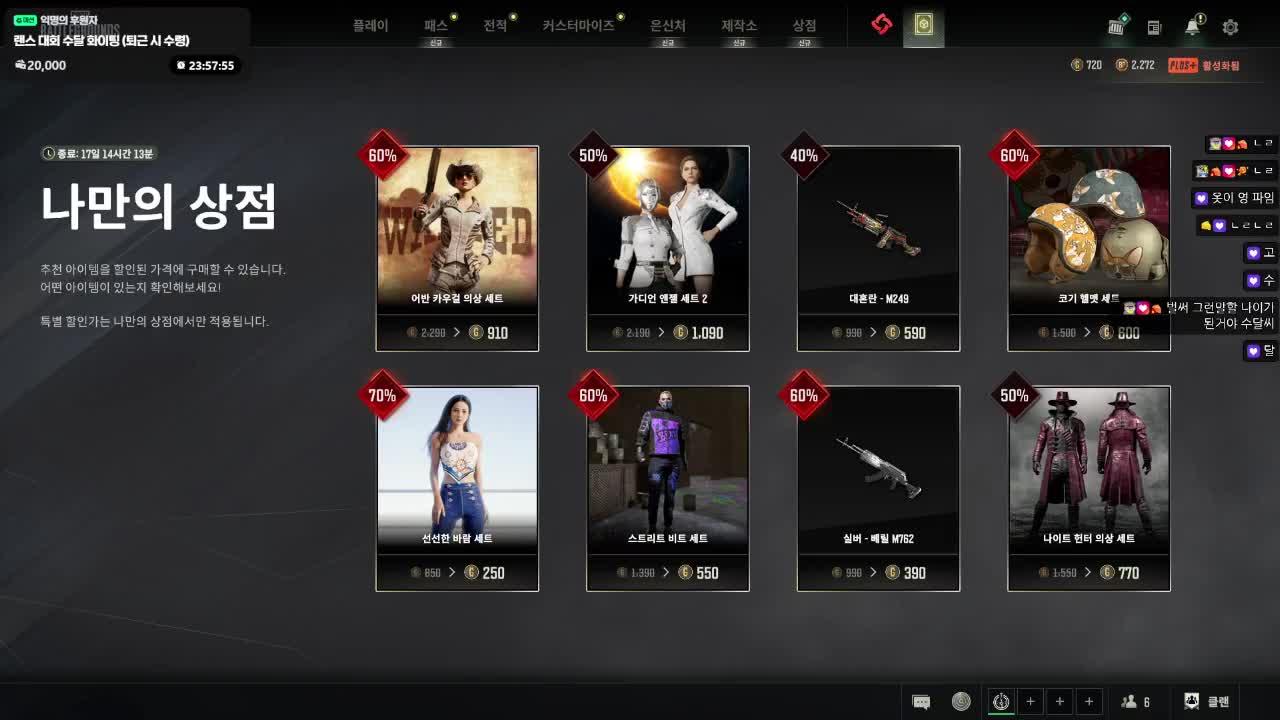Click the red emblem icon next to 상점

click(880, 26)
